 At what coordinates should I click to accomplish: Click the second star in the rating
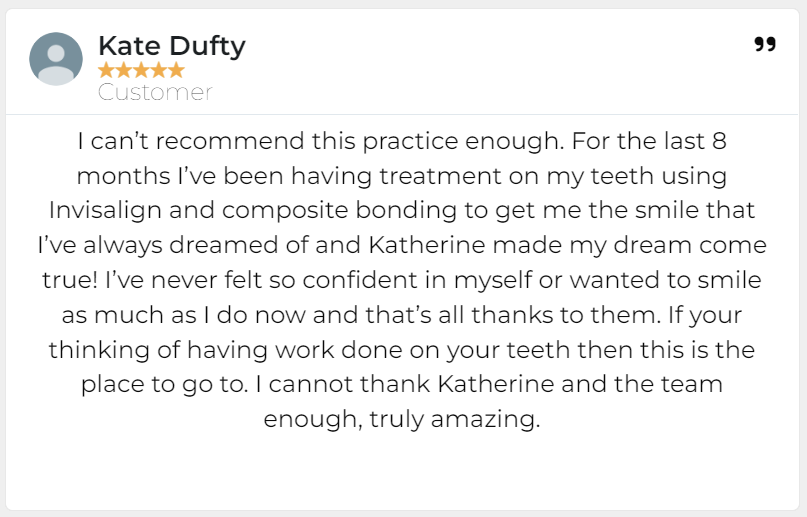(123, 70)
